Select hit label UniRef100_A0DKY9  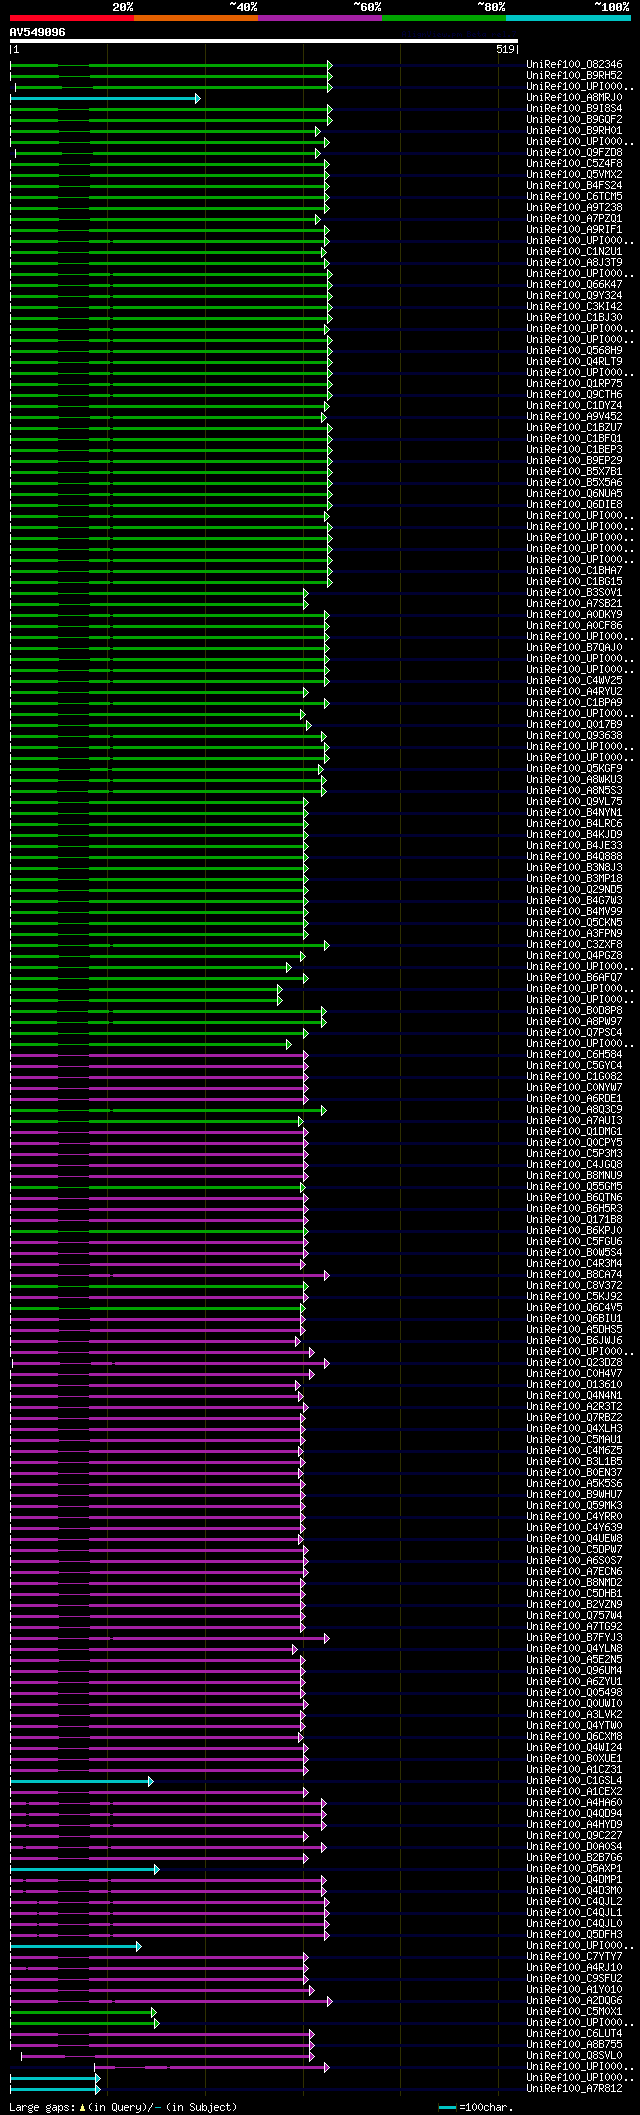pyautogui.click(x=574, y=615)
